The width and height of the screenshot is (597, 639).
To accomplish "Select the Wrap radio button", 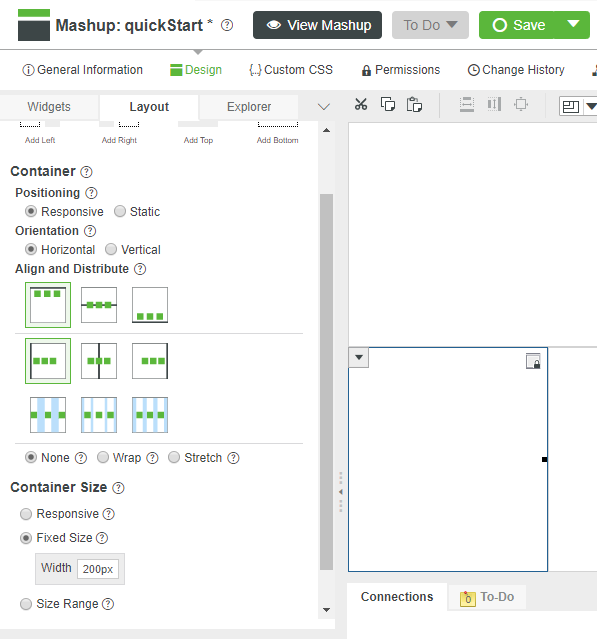I will [x=103, y=458].
